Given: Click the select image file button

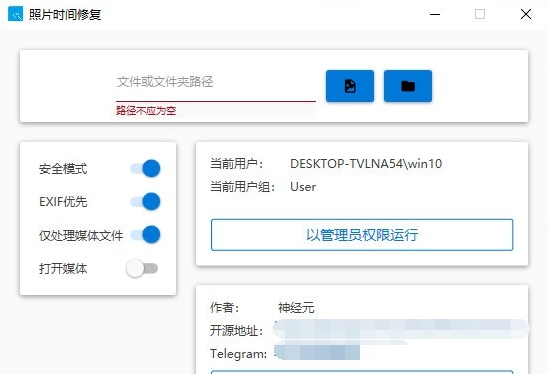Looking at the screenshot, I should (350, 86).
